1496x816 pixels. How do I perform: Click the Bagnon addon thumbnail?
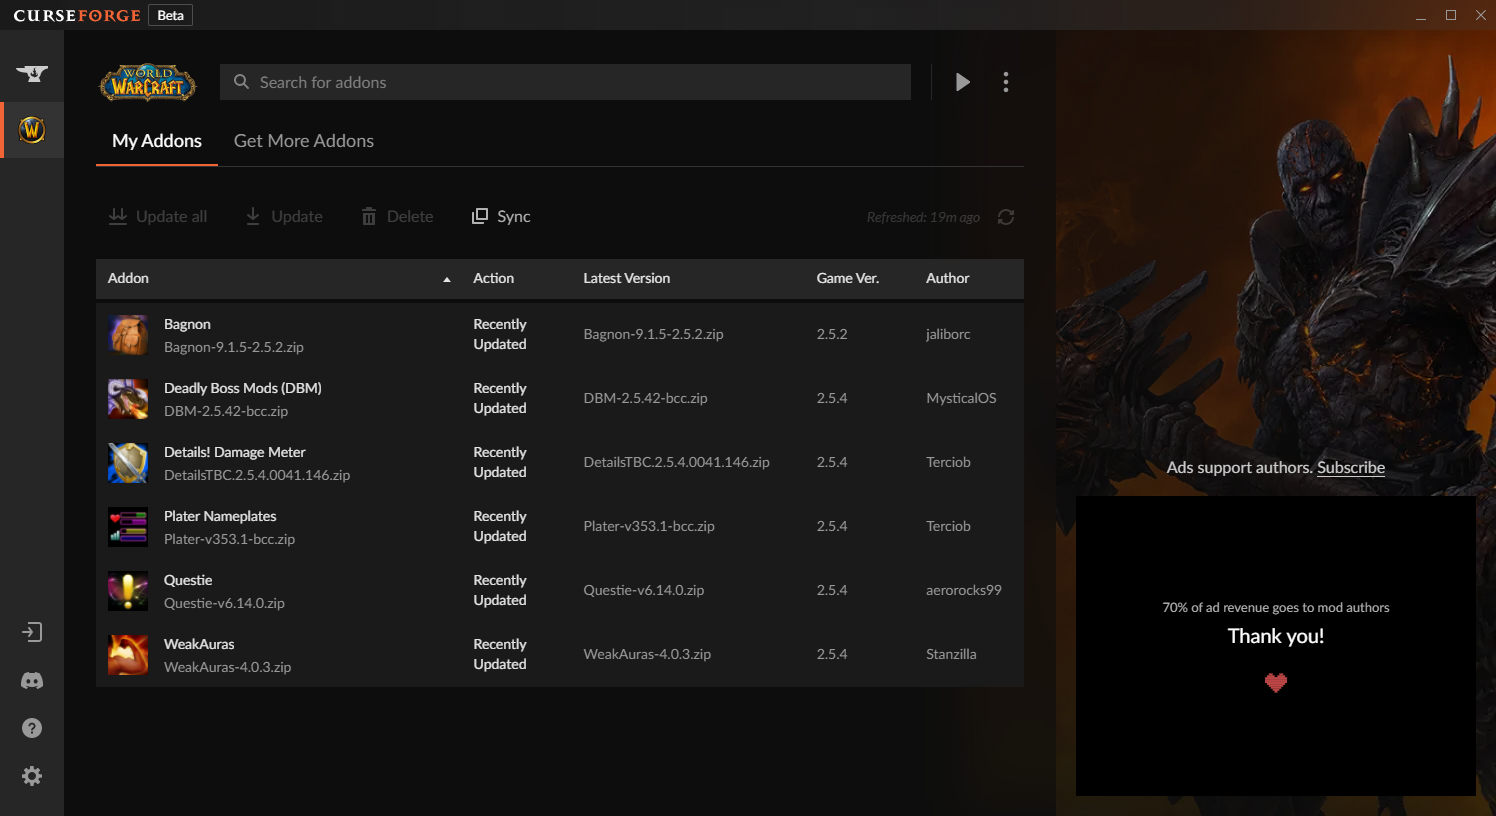(x=128, y=335)
